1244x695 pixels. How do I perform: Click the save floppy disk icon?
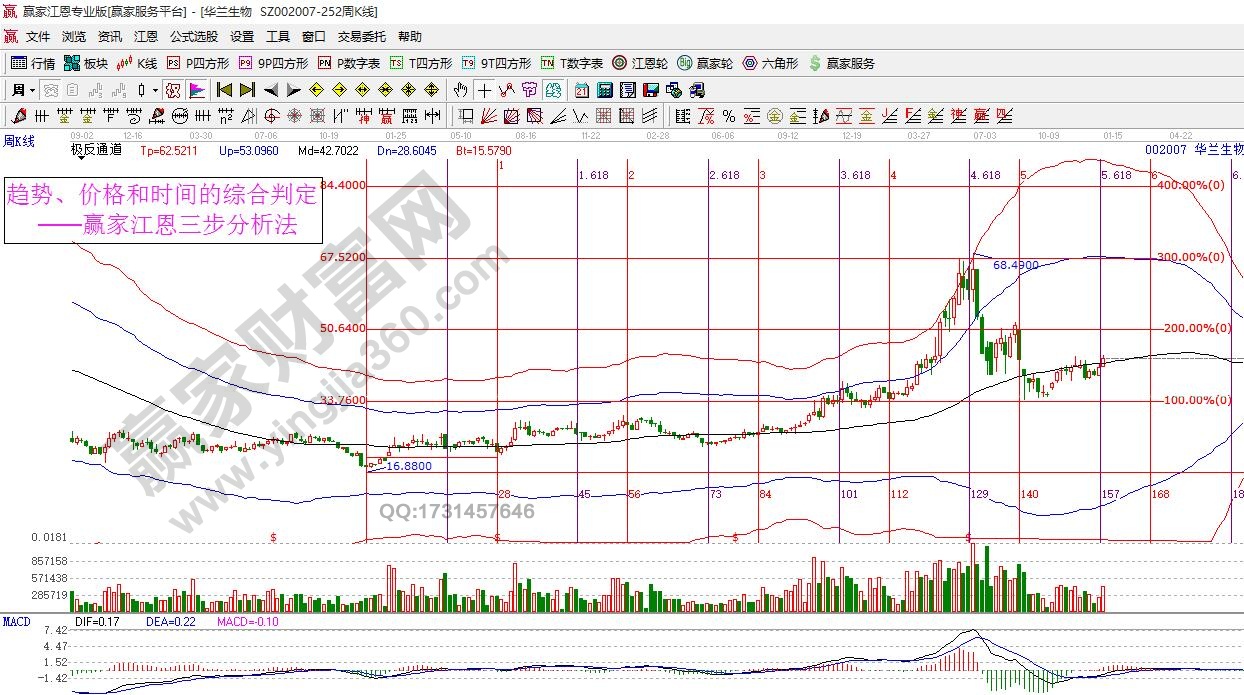(x=651, y=90)
